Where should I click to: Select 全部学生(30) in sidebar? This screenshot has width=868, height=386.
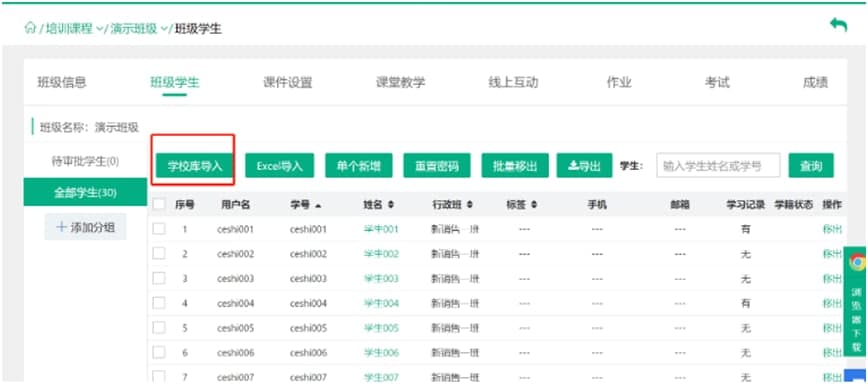point(85,193)
